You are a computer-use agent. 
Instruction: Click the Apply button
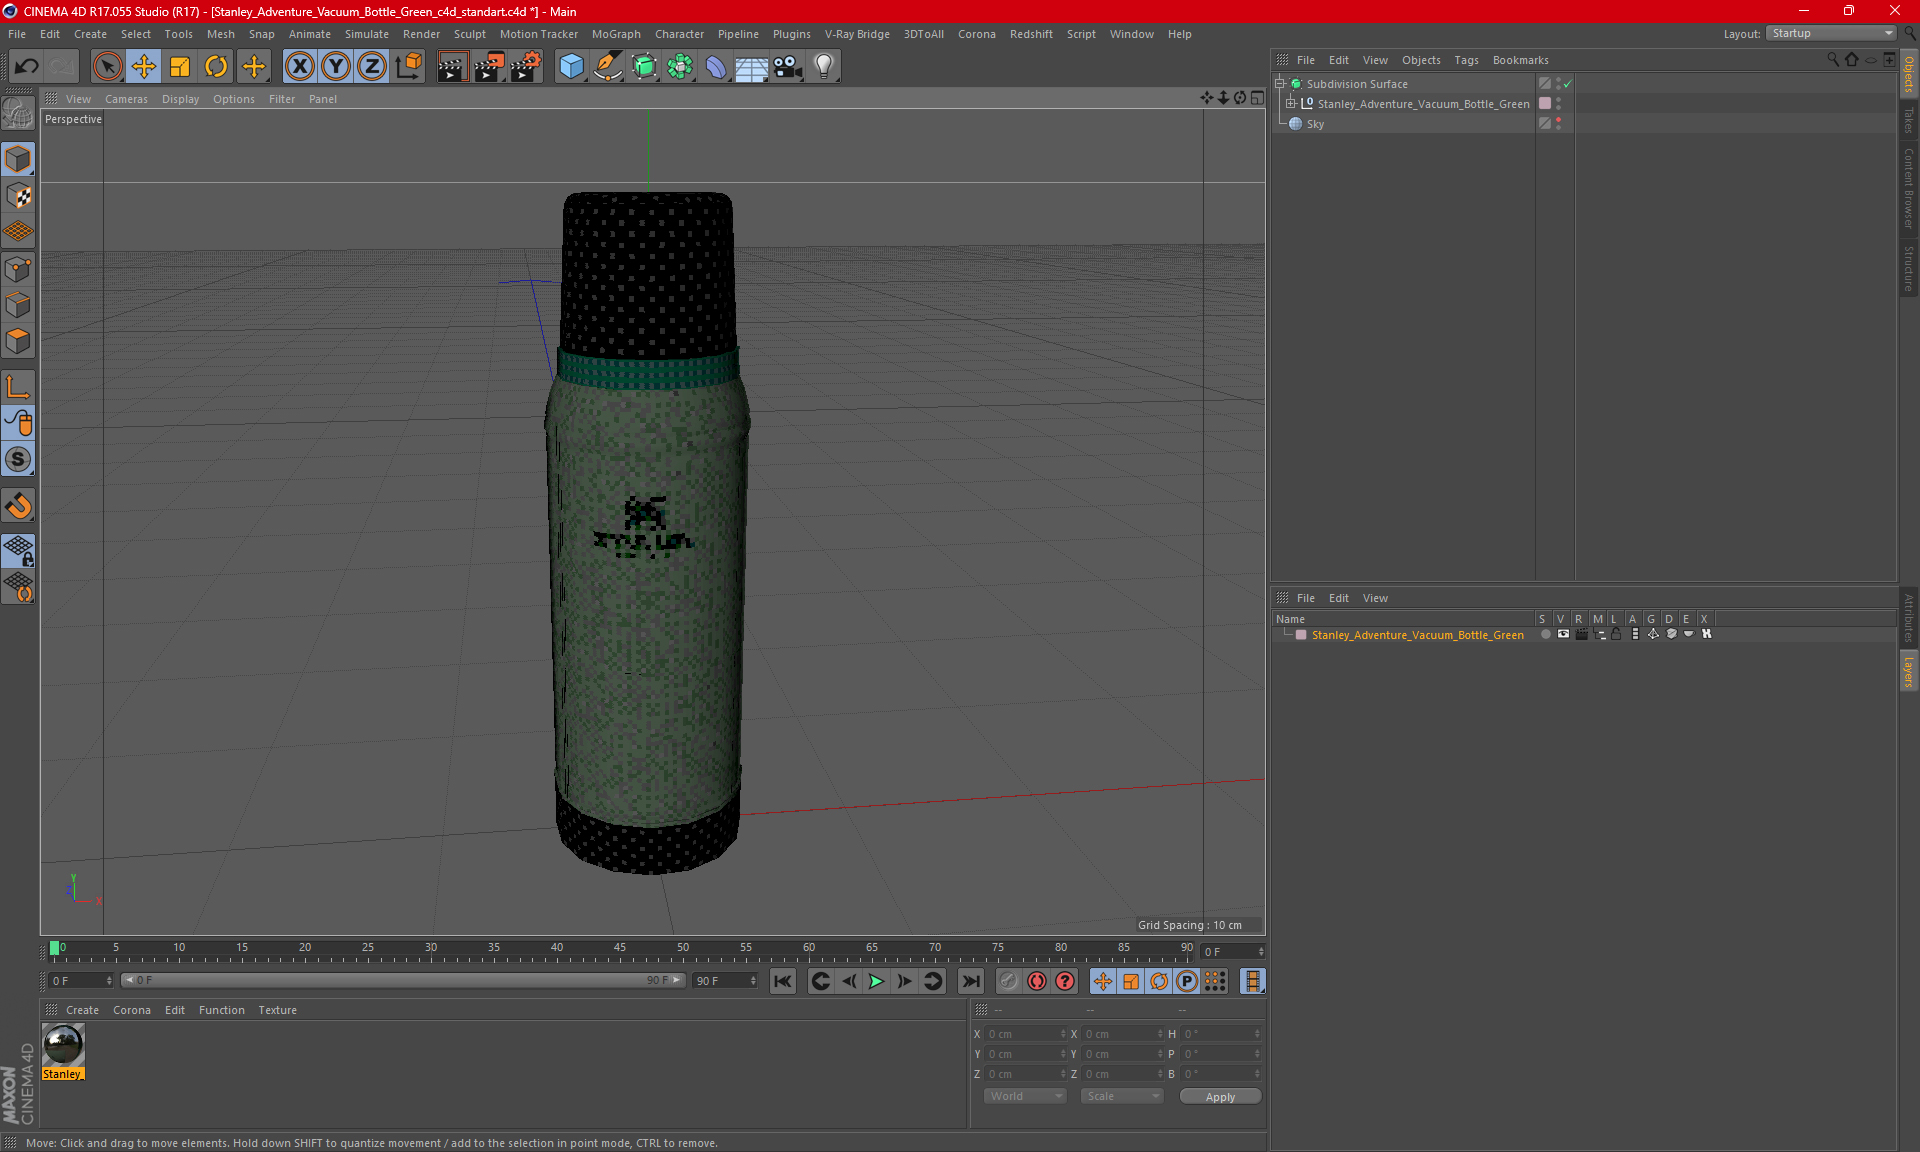coord(1220,1097)
